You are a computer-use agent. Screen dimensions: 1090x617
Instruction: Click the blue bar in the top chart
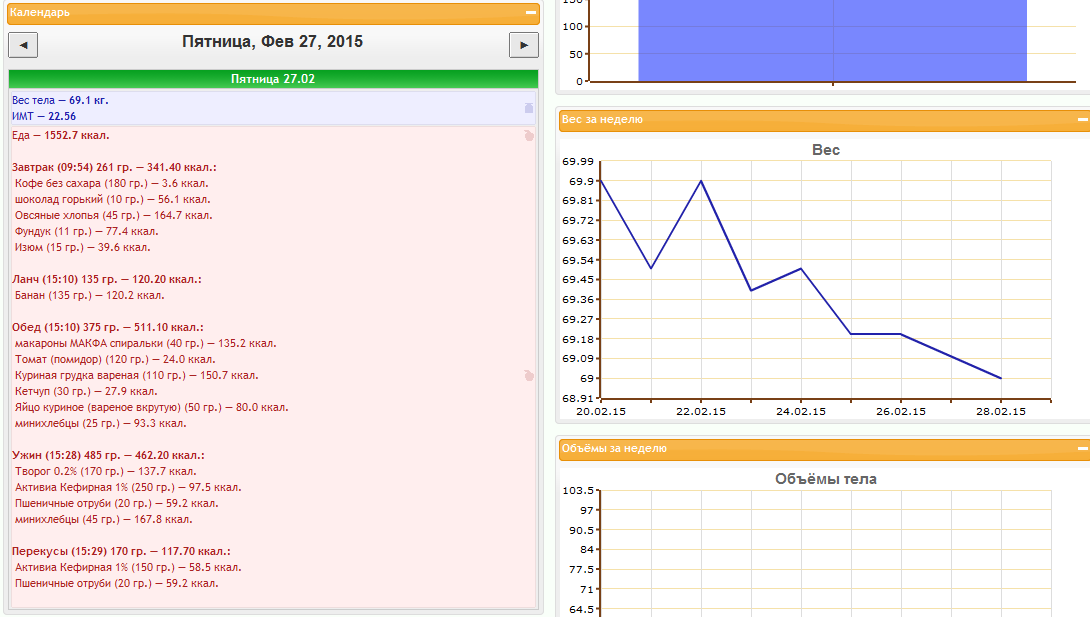click(832, 40)
